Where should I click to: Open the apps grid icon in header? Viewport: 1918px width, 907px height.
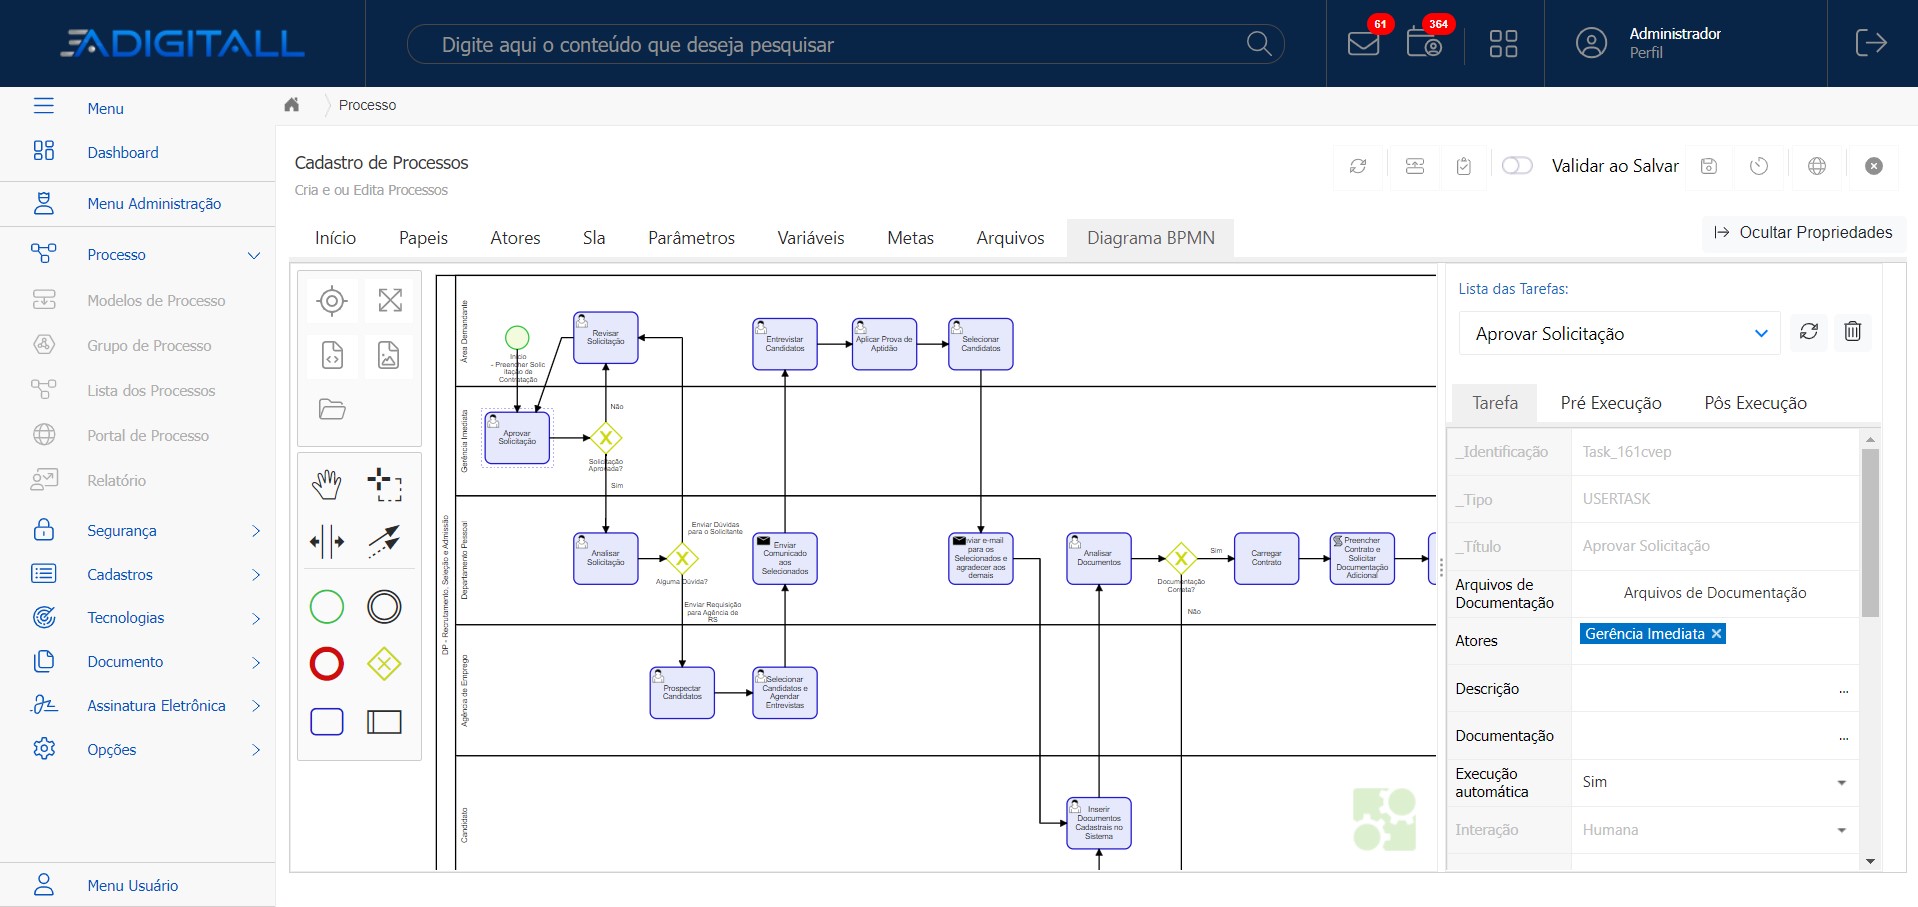tap(1503, 43)
